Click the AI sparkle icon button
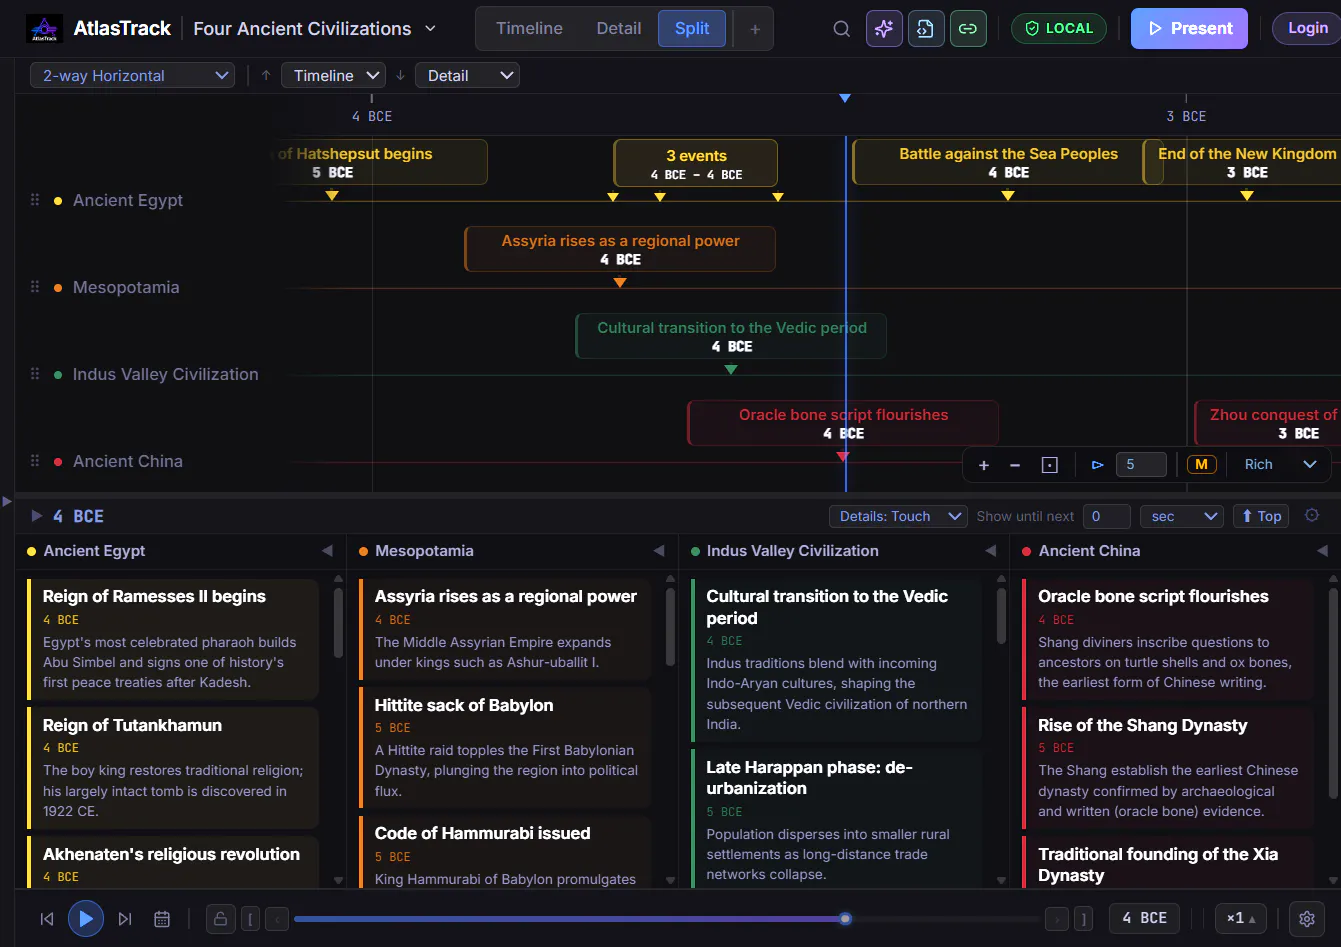Screen dimensions: 1341x947 pos(884,29)
